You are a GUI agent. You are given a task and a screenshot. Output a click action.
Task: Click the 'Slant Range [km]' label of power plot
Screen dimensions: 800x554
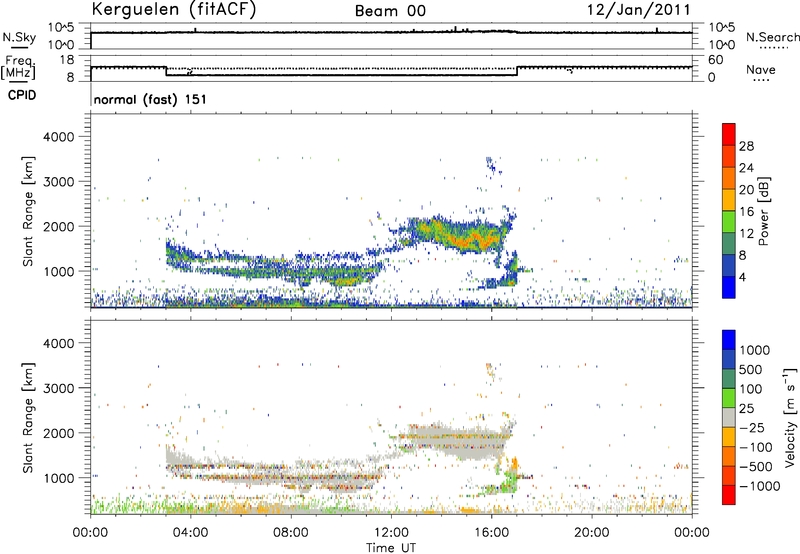click(28, 211)
